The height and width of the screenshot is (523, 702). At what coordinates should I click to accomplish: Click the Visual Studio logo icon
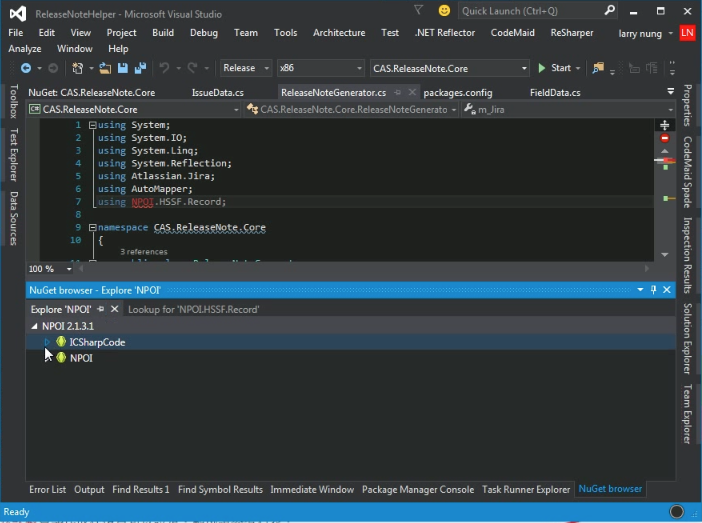18,14
